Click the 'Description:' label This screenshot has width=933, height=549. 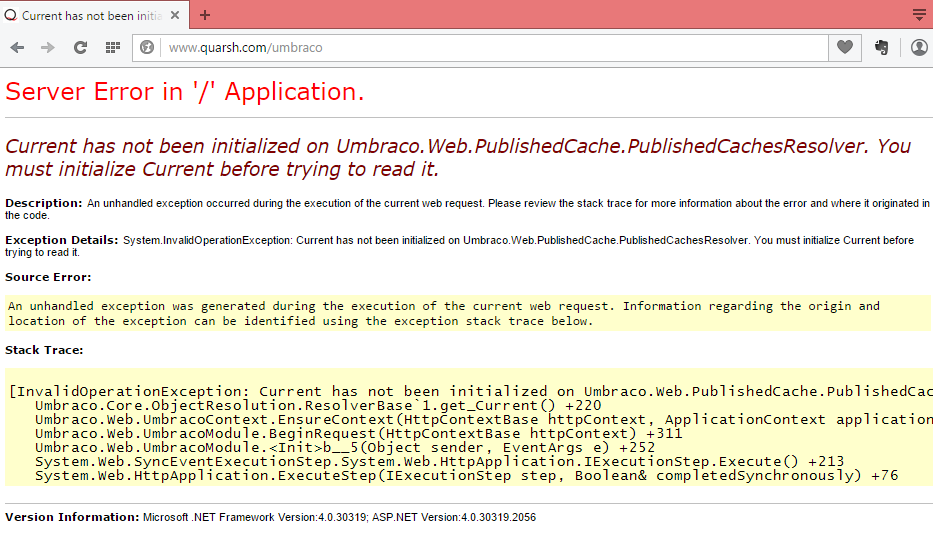click(43, 203)
